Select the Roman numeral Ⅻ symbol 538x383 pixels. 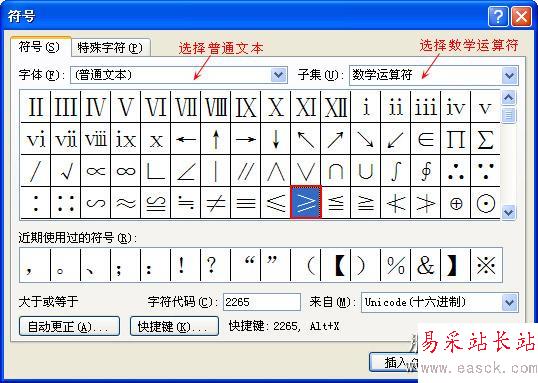tap(336, 107)
